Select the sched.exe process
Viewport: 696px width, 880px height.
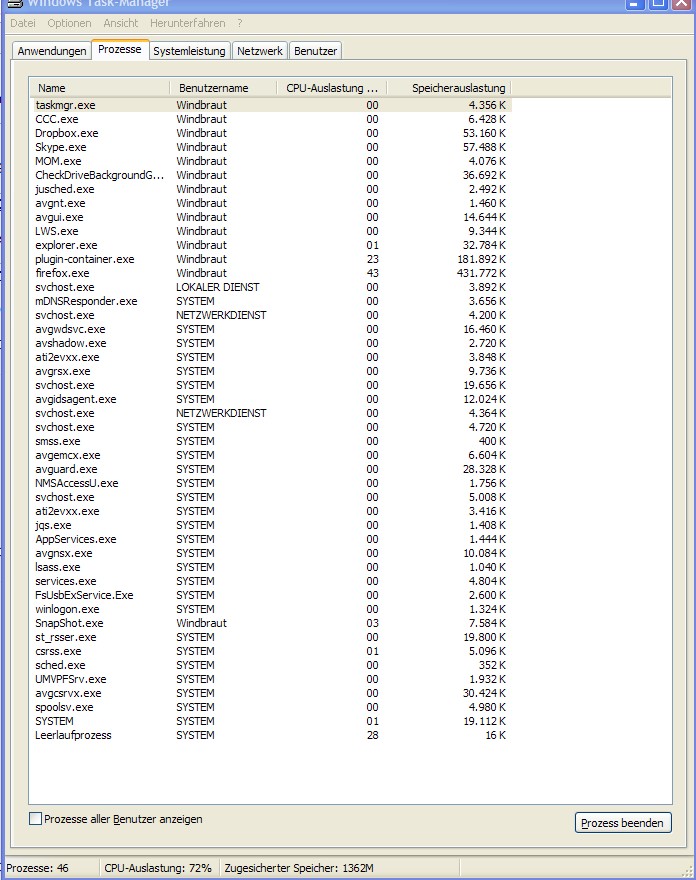pos(271,666)
